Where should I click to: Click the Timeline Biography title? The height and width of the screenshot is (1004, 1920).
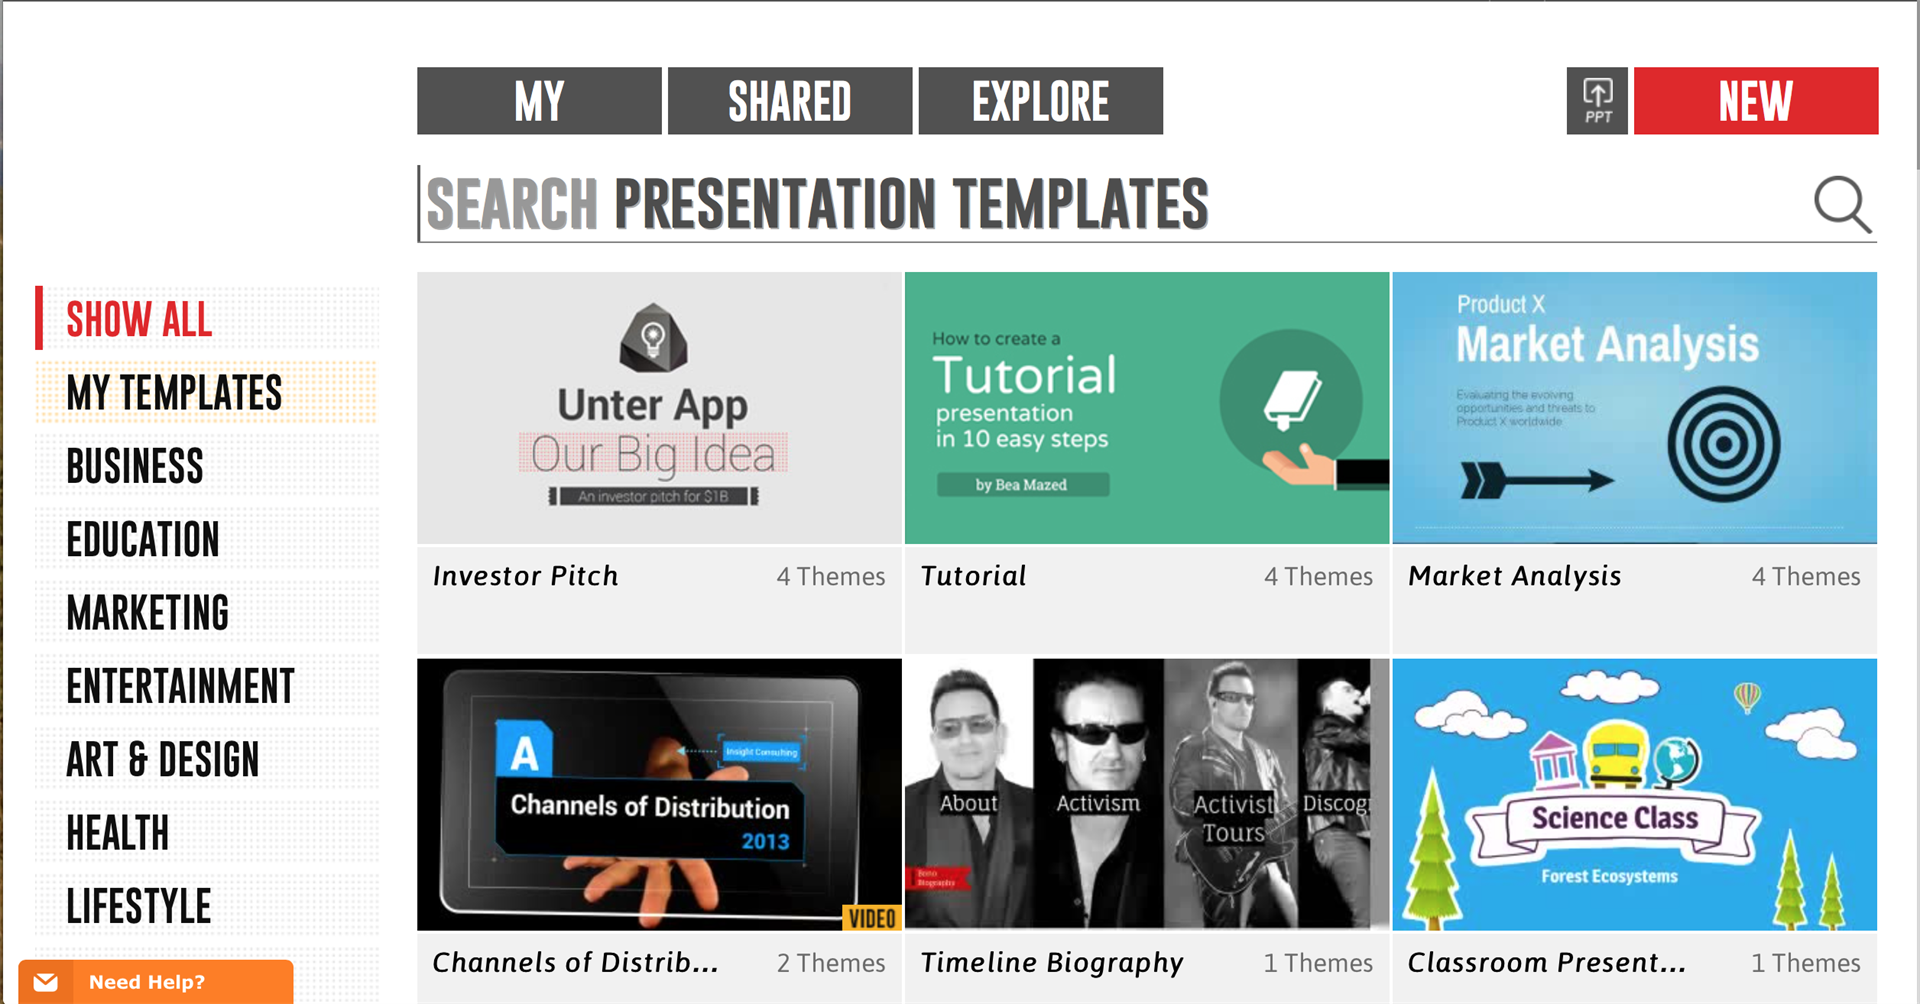[x=1051, y=962]
